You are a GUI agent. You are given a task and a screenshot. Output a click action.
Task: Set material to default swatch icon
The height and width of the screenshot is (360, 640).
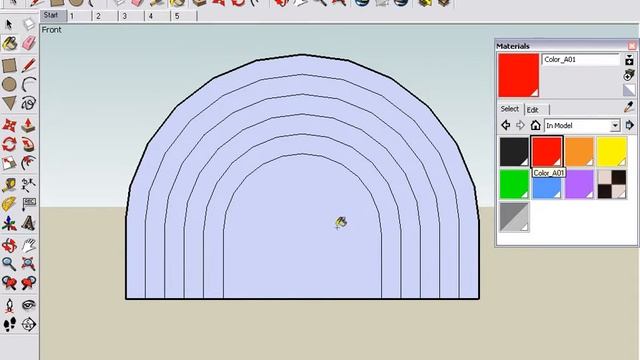pos(629,90)
